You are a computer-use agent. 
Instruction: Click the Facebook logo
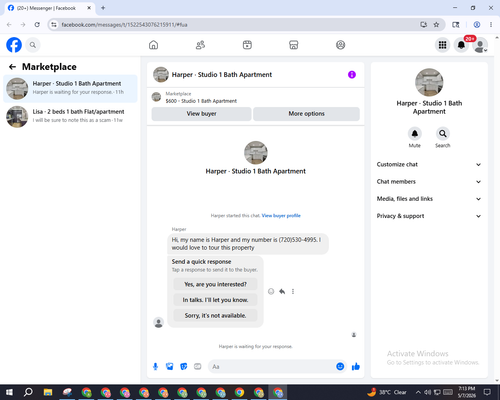pos(14,45)
